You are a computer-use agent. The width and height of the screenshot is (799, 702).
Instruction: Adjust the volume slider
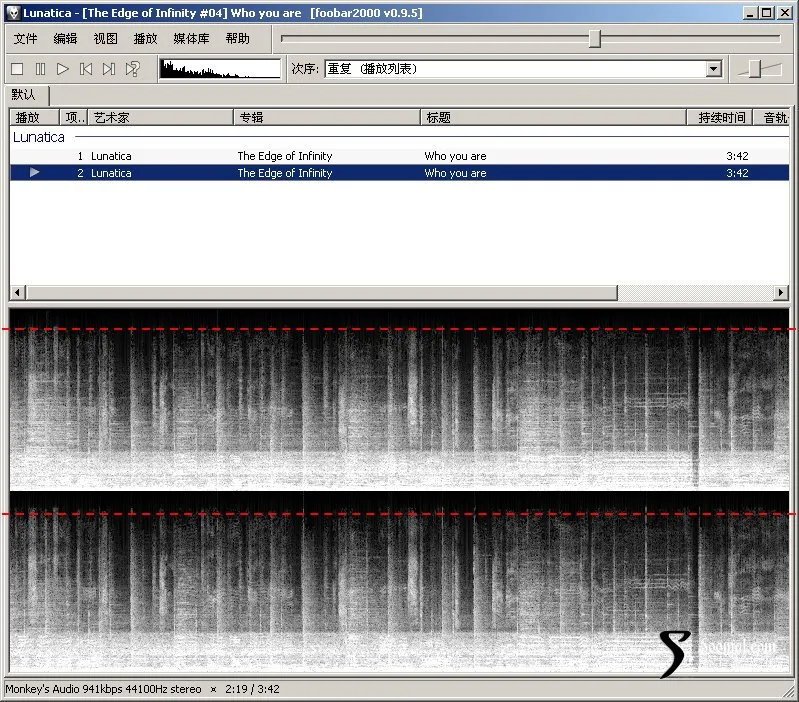[755, 69]
